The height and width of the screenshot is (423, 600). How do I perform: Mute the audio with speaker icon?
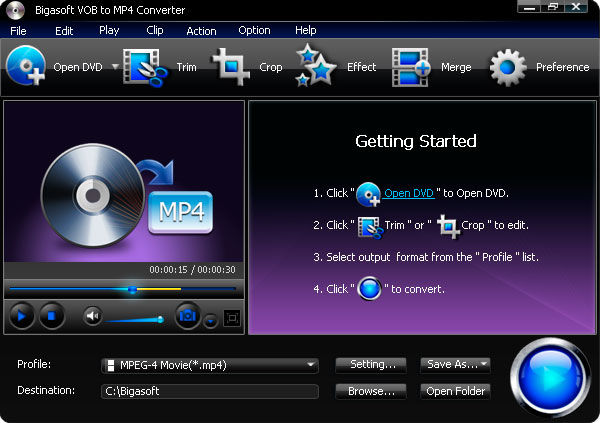pyautogui.click(x=93, y=316)
